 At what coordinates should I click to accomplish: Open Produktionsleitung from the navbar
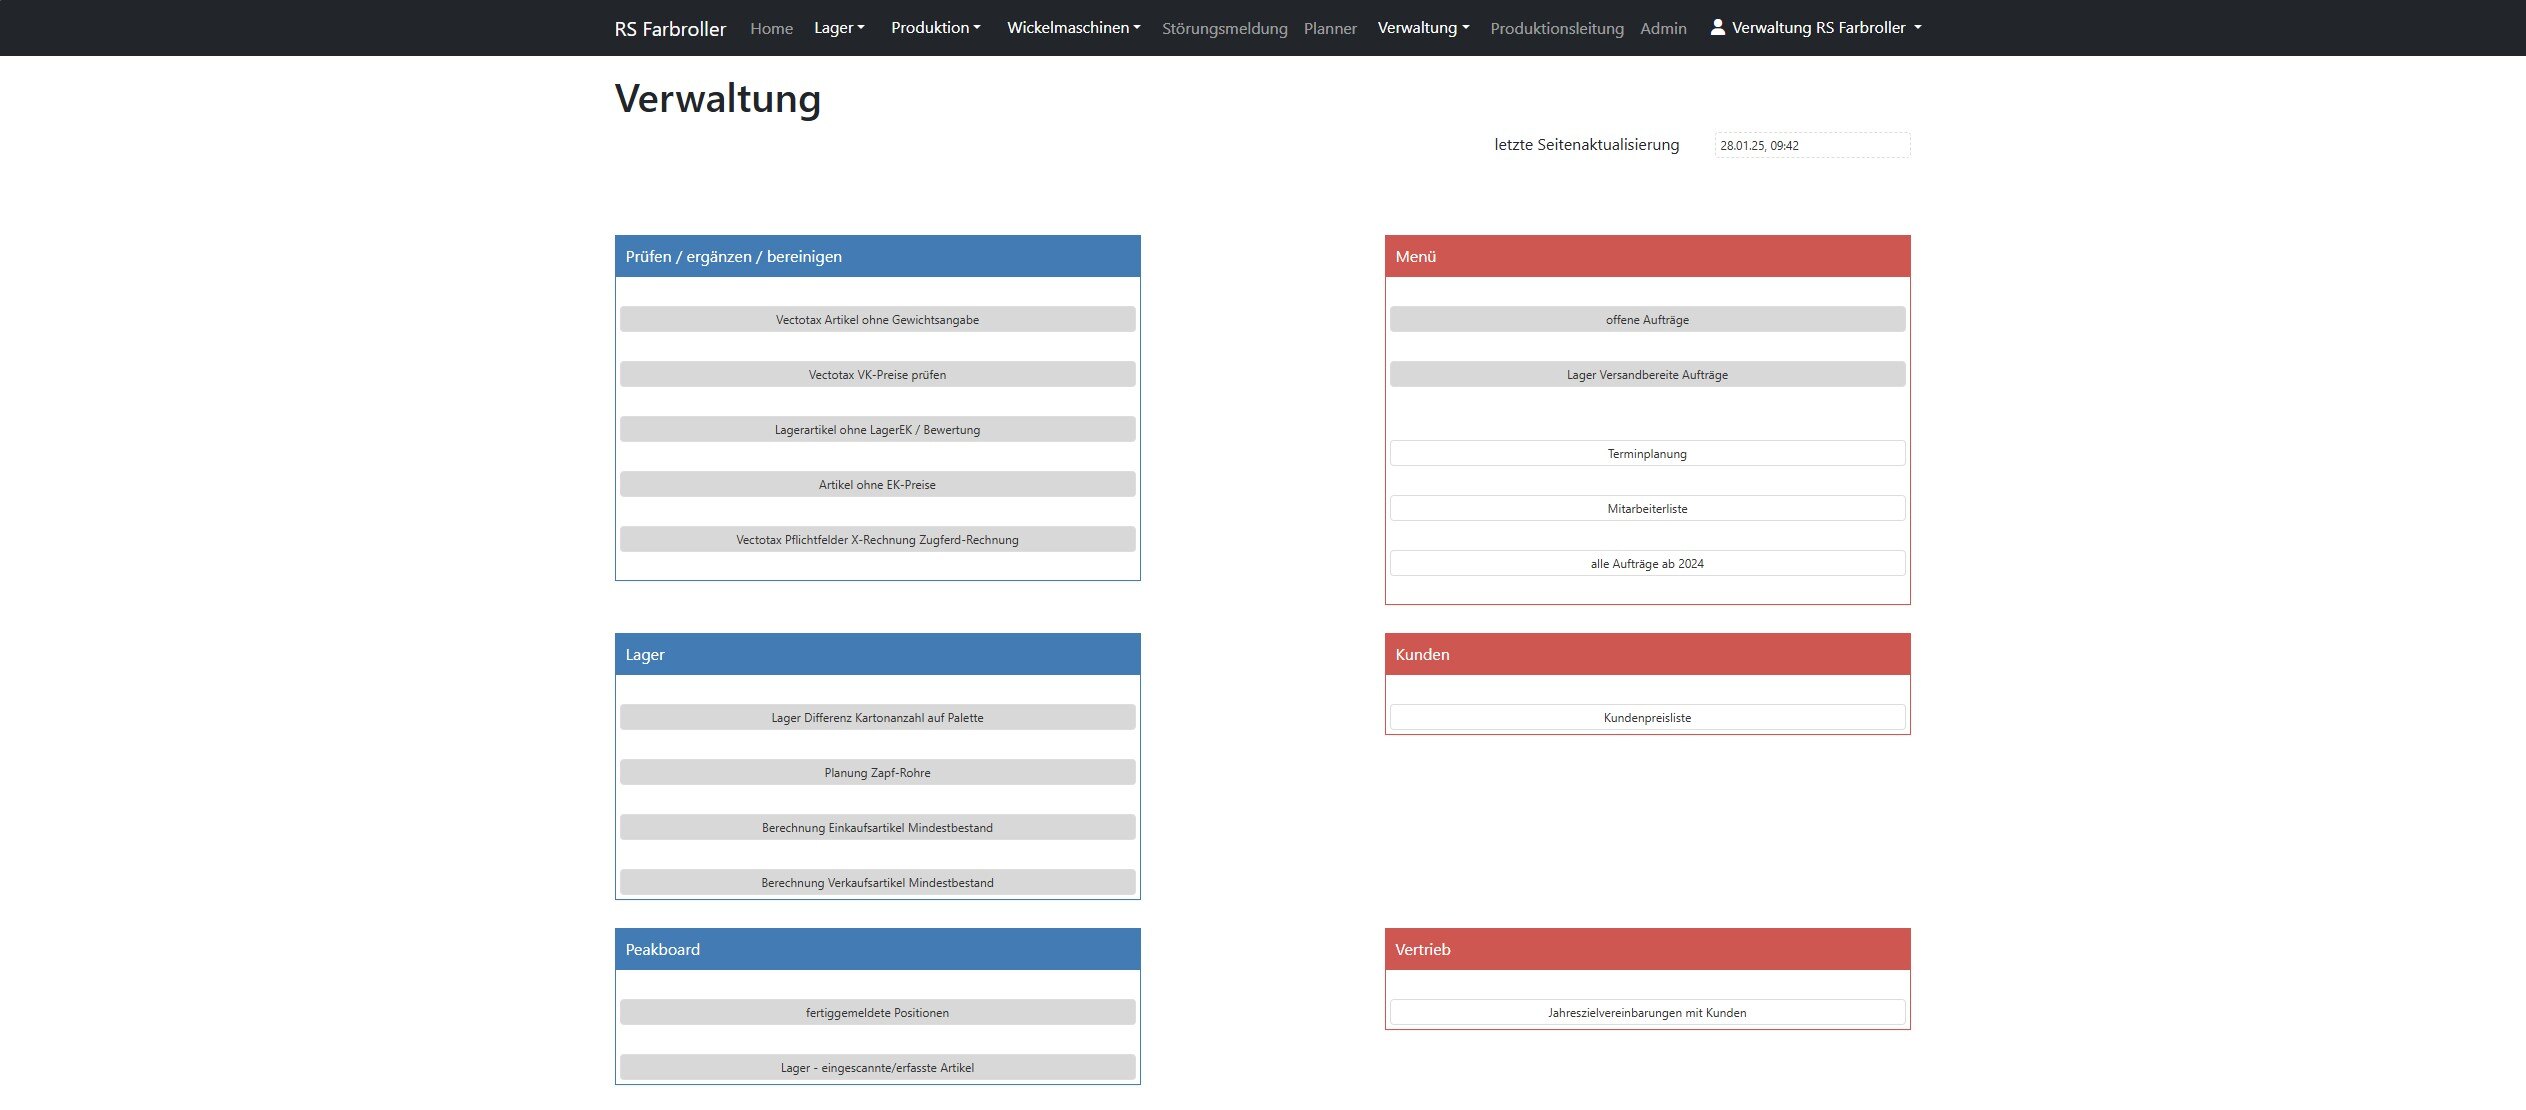pyautogui.click(x=1556, y=29)
